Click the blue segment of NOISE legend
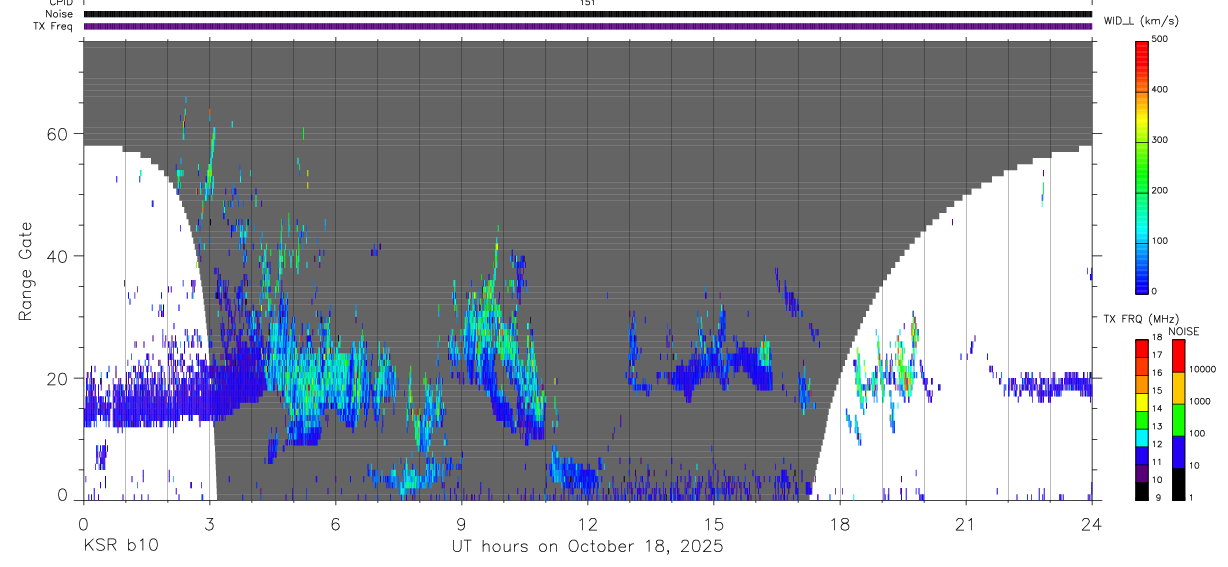This screenshot has height=567, width=1228. [1179, 452]
